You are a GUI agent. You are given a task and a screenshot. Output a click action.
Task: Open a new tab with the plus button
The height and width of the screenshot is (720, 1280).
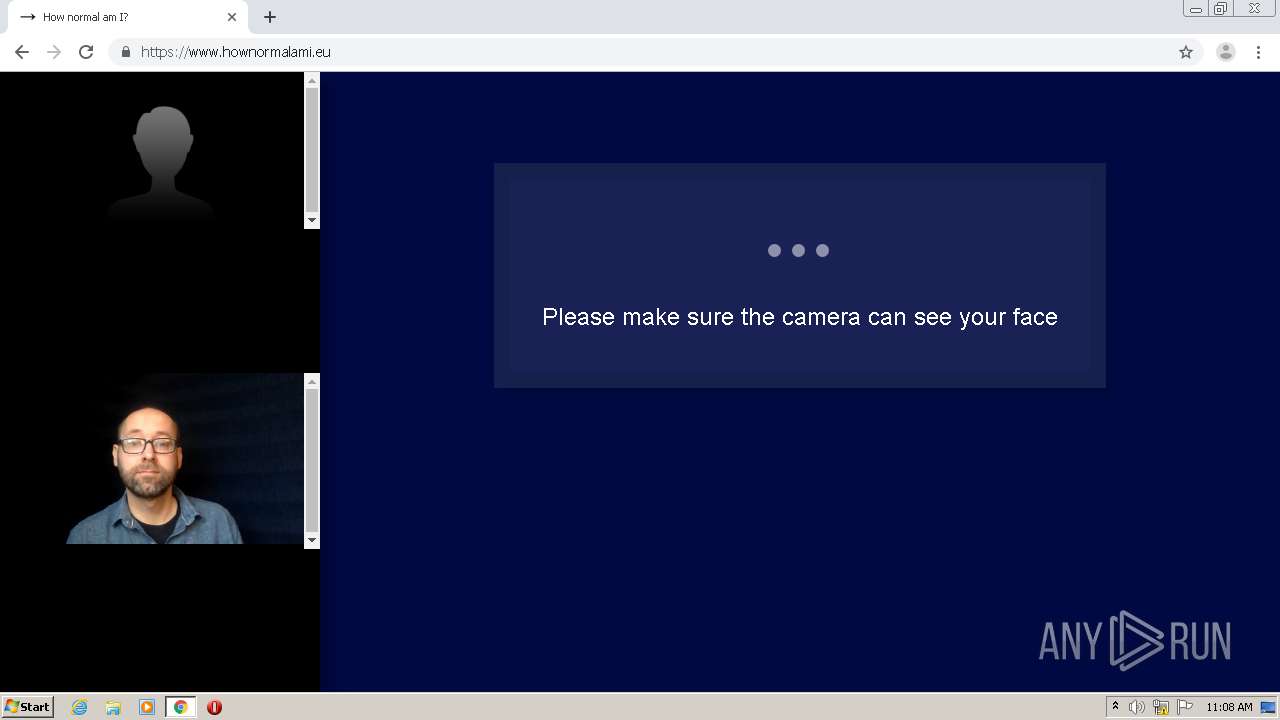click(270, 17)
